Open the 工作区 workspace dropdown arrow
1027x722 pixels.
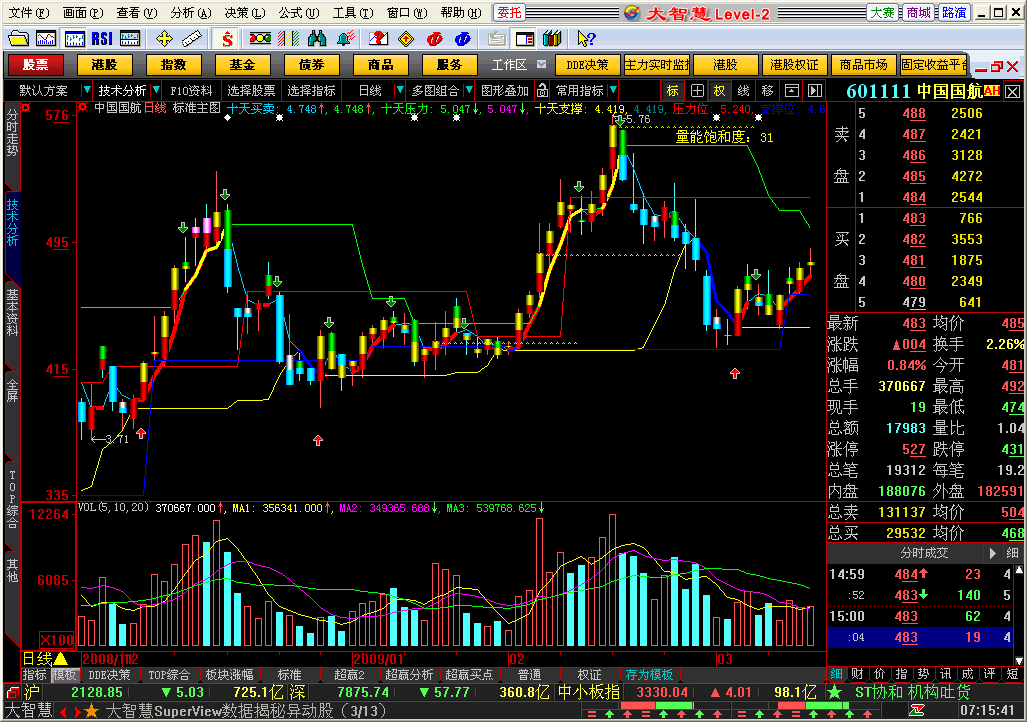[x=542, y=64]
